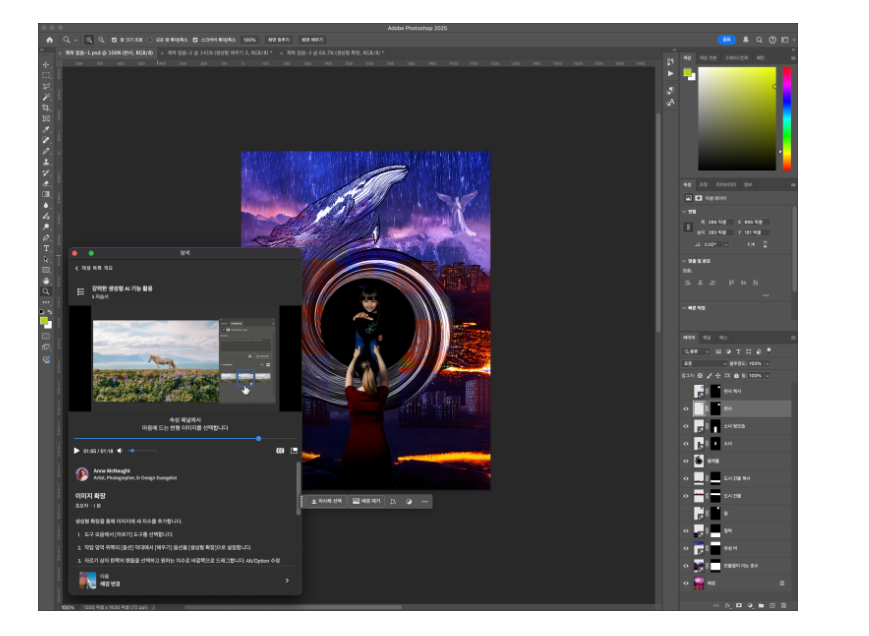Open the rotation angle dropdown in Properties
Screen dimensions: 869x636
[x=726, y=244]
